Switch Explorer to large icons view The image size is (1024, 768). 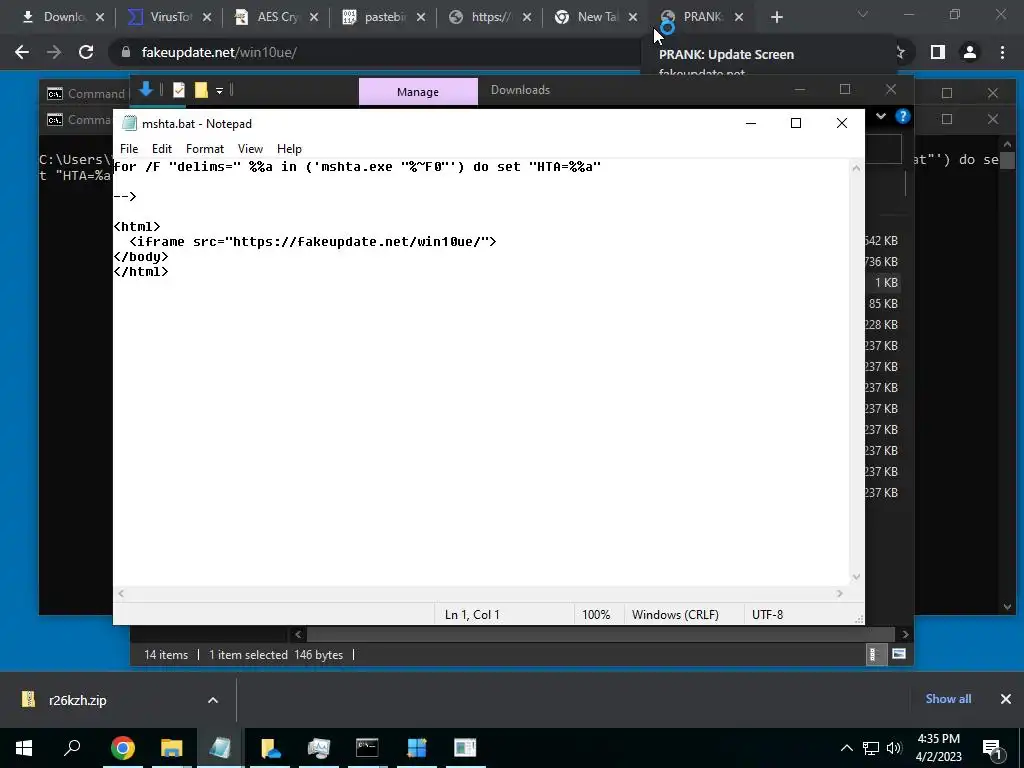(899, 654)
